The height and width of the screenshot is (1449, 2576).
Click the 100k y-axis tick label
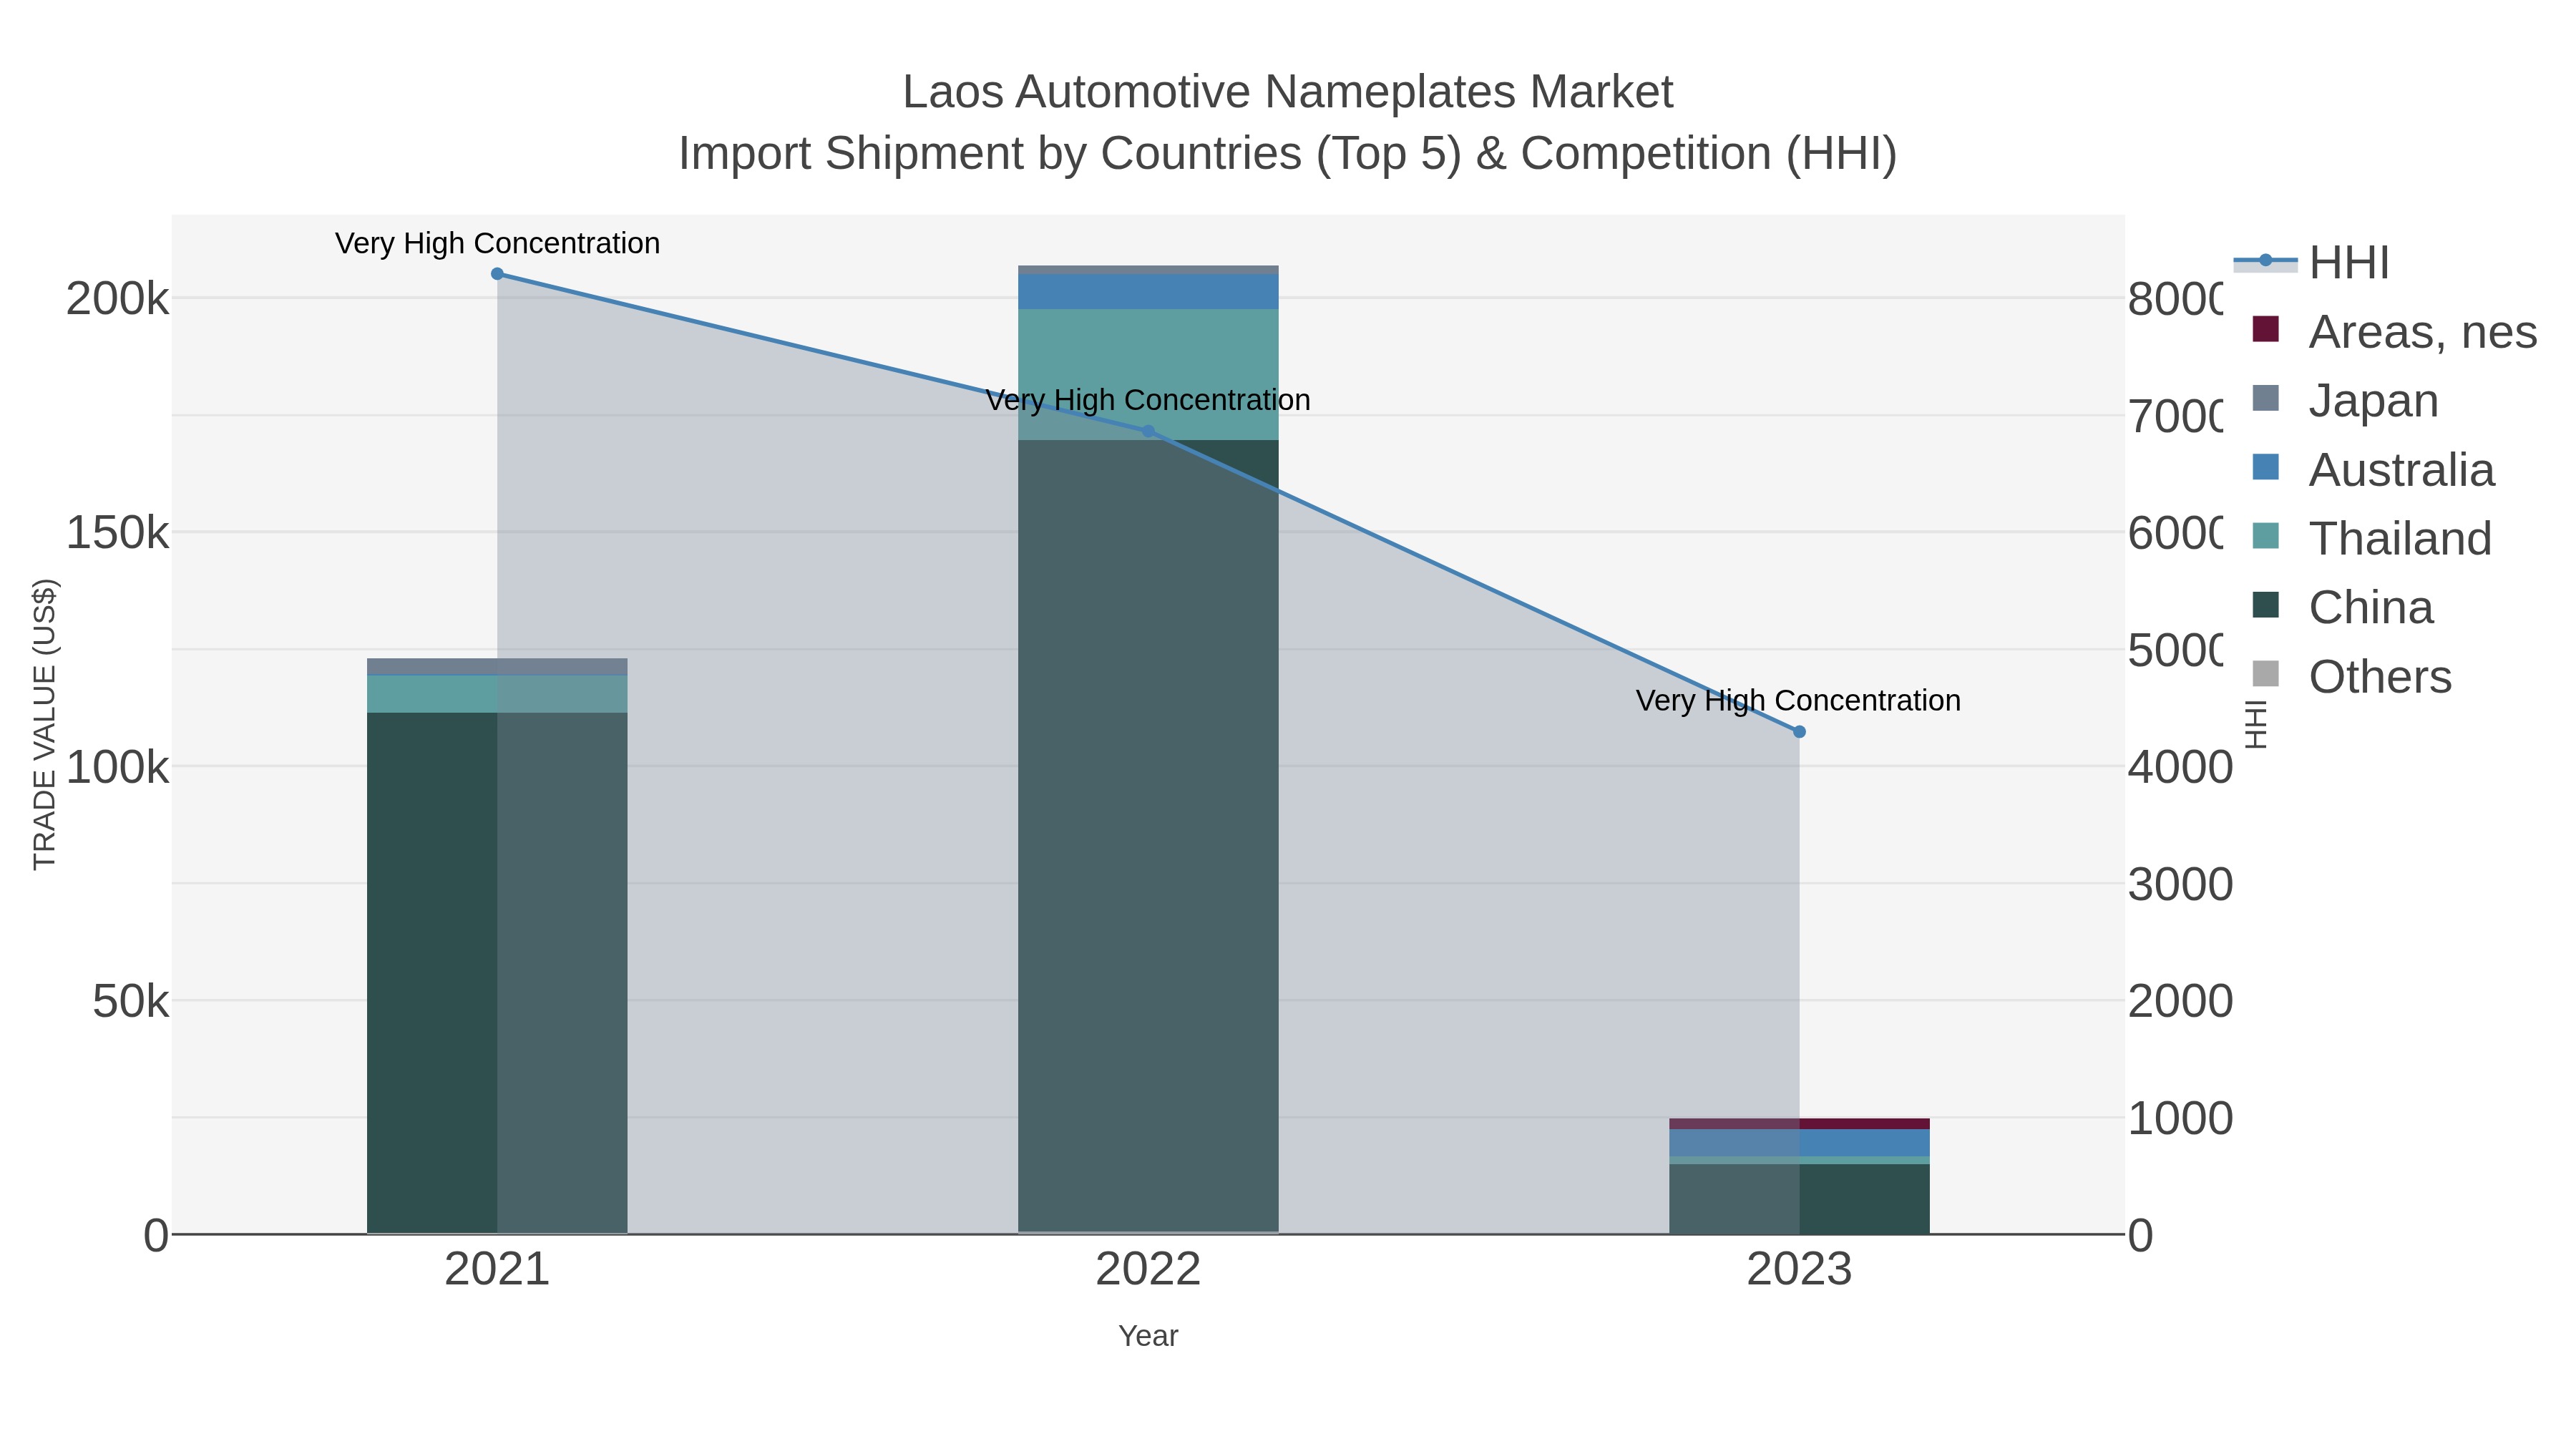click(117, 767)
